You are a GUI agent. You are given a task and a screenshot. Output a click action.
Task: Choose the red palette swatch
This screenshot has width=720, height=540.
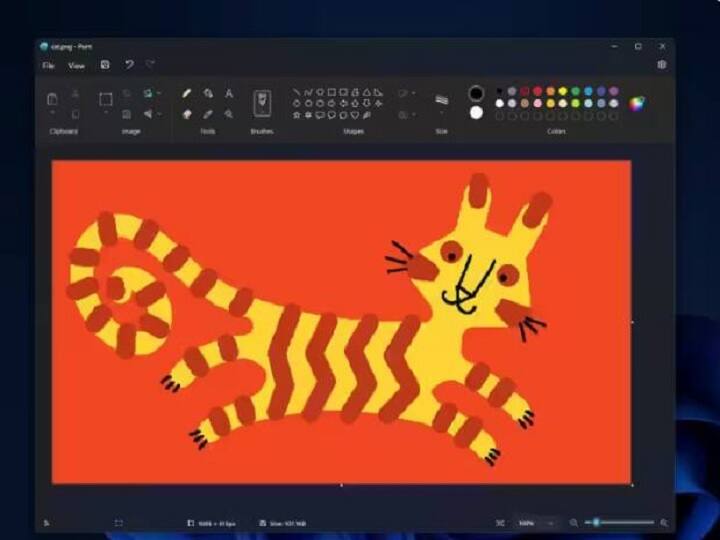point(537,91)
